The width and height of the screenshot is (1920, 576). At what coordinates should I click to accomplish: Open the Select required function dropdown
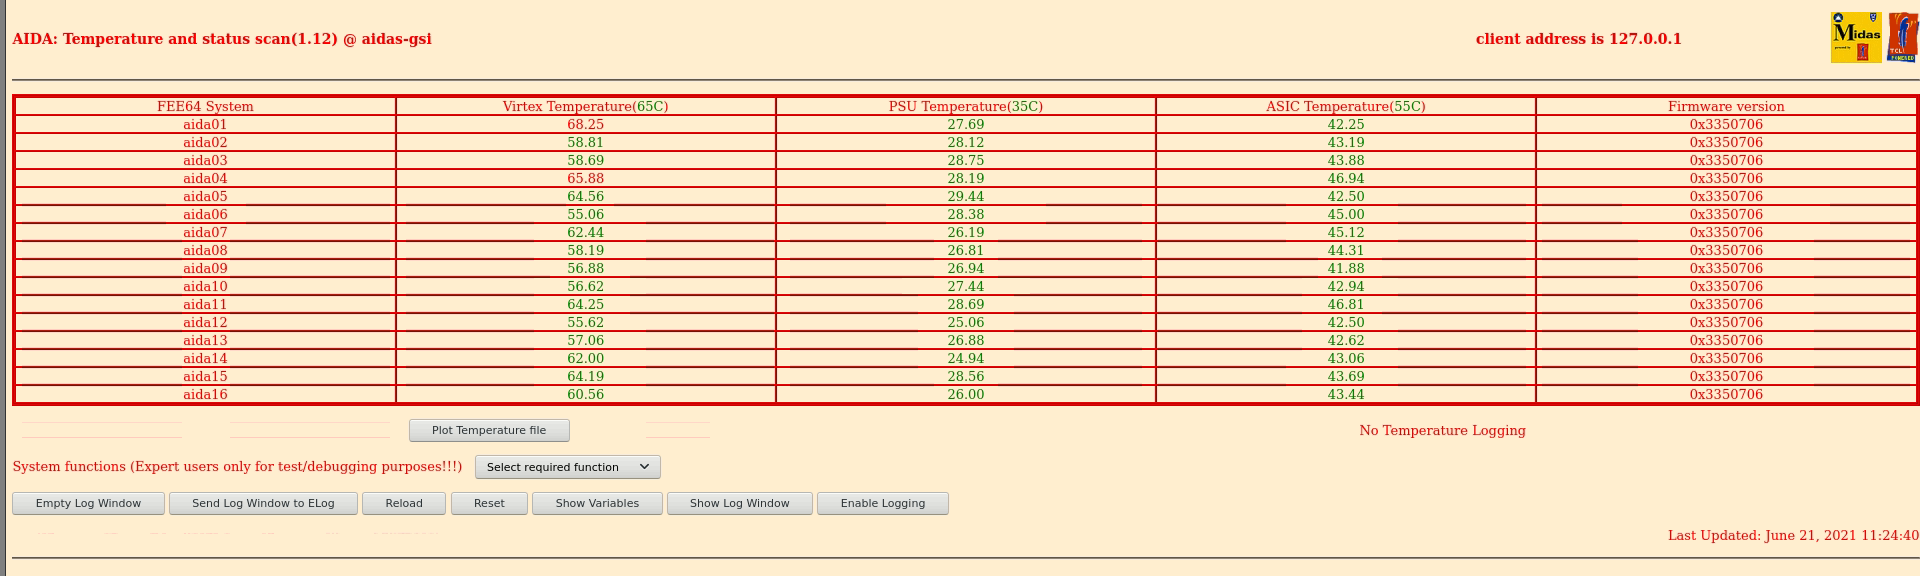(568, 467)
